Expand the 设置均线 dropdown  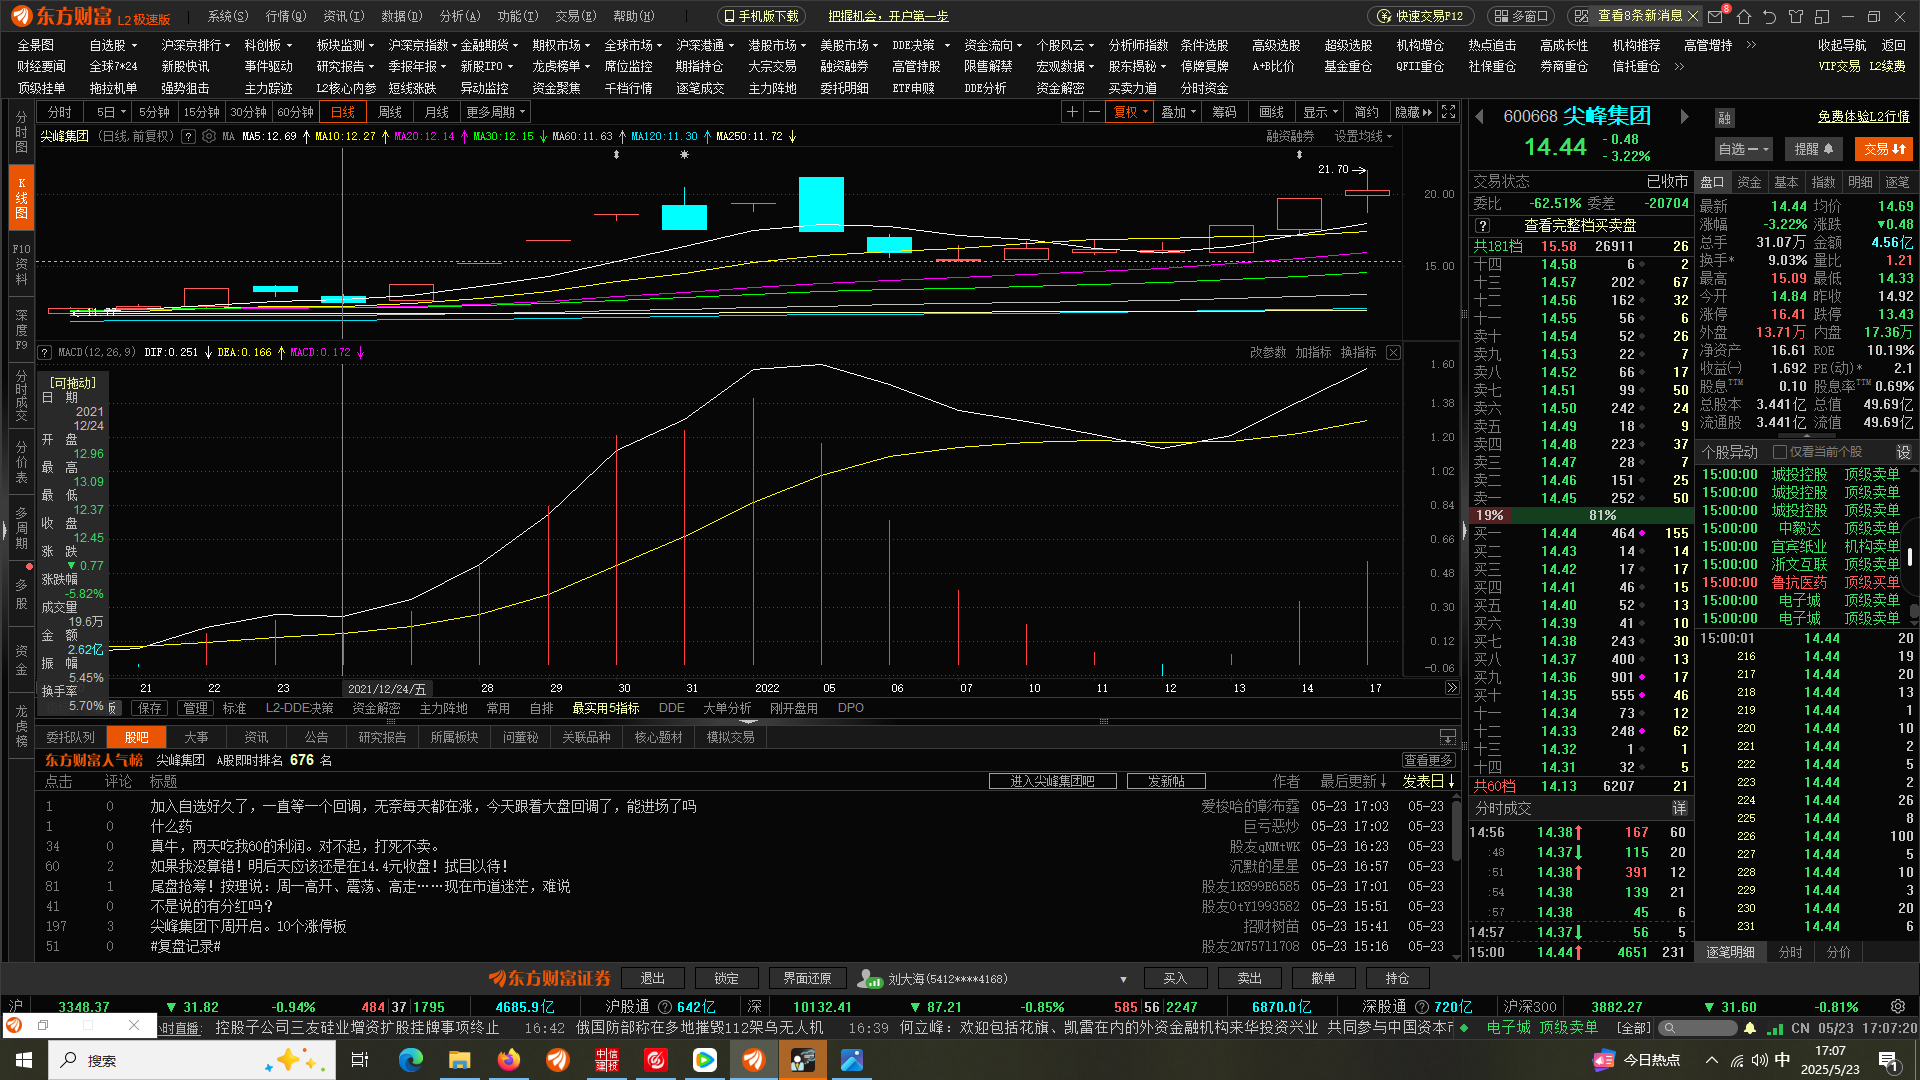tap(1363, 136)
